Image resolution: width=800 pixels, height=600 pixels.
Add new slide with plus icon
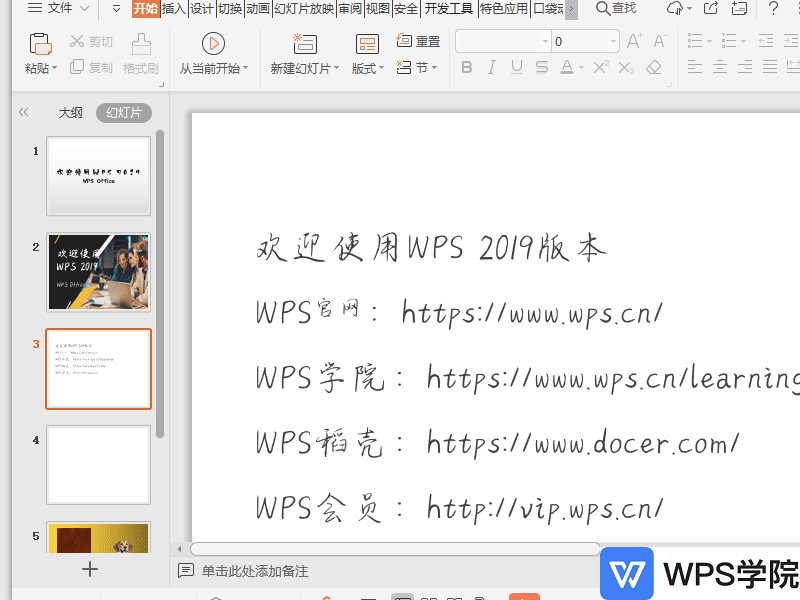point(90,569)
